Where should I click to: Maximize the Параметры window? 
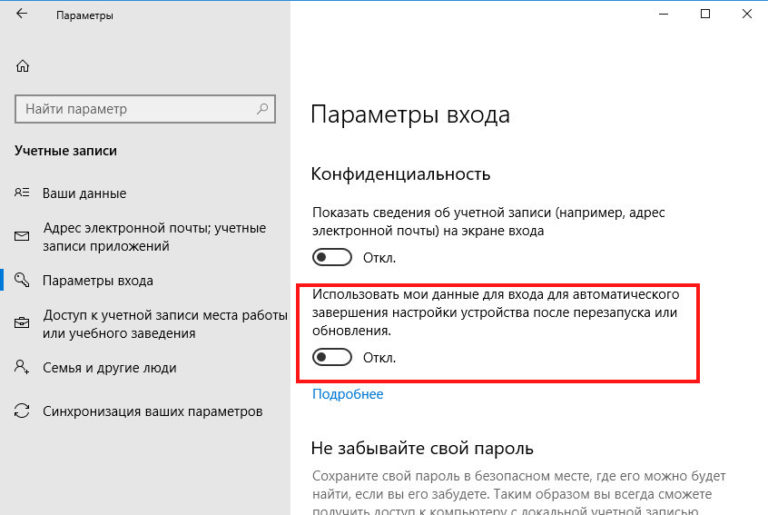(x=705, y=15)
